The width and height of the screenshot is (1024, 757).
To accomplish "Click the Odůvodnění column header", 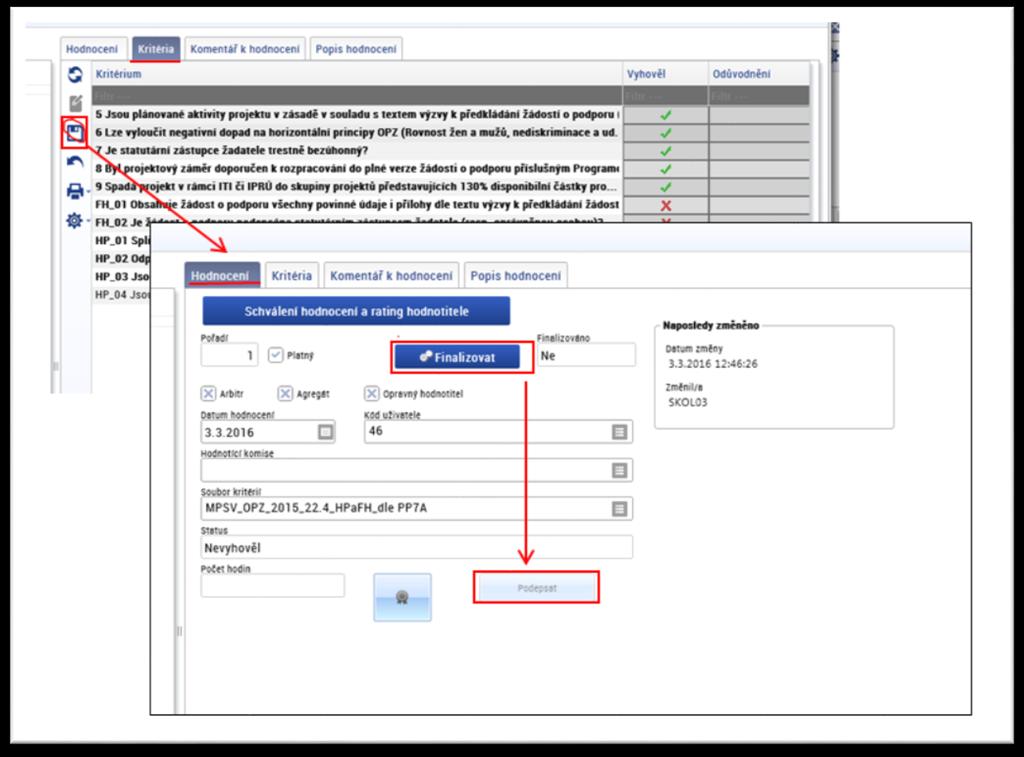I will 760,74.
